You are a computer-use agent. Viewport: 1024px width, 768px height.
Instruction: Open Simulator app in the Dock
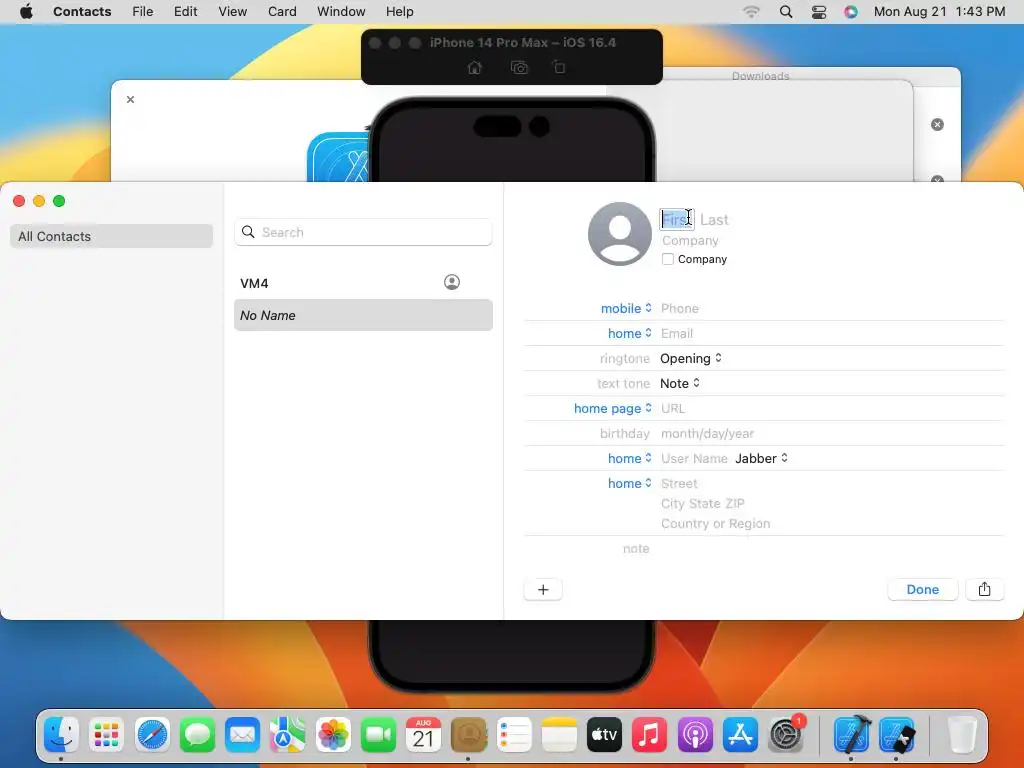tap(897, 735)
